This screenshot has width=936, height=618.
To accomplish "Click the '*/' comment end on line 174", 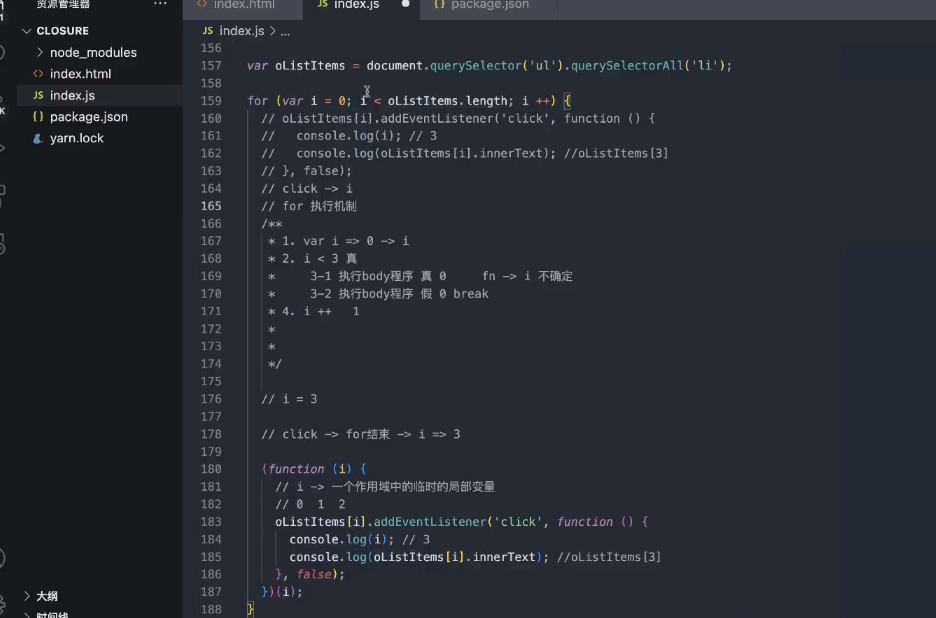I will pyautogui.click(x=275, y=364).
